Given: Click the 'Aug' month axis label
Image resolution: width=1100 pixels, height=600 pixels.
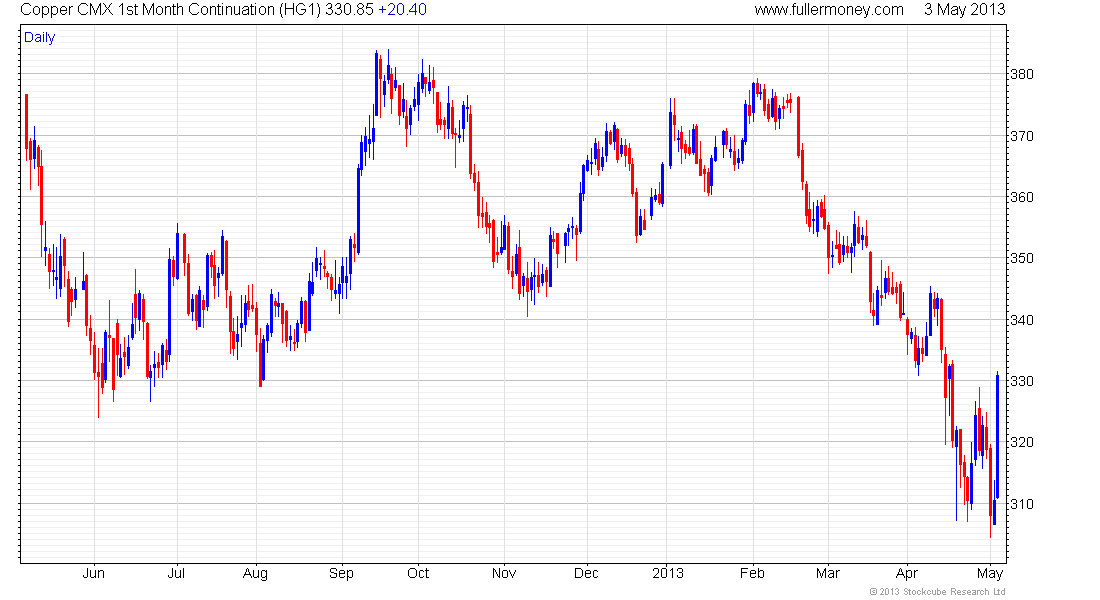Looking at the screenshot, I should (255, 574).
